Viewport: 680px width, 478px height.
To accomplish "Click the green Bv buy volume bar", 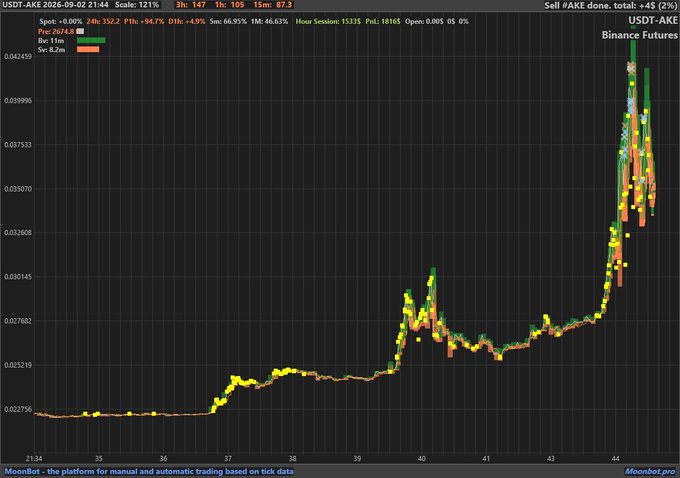I will click(x=91, y=40).
